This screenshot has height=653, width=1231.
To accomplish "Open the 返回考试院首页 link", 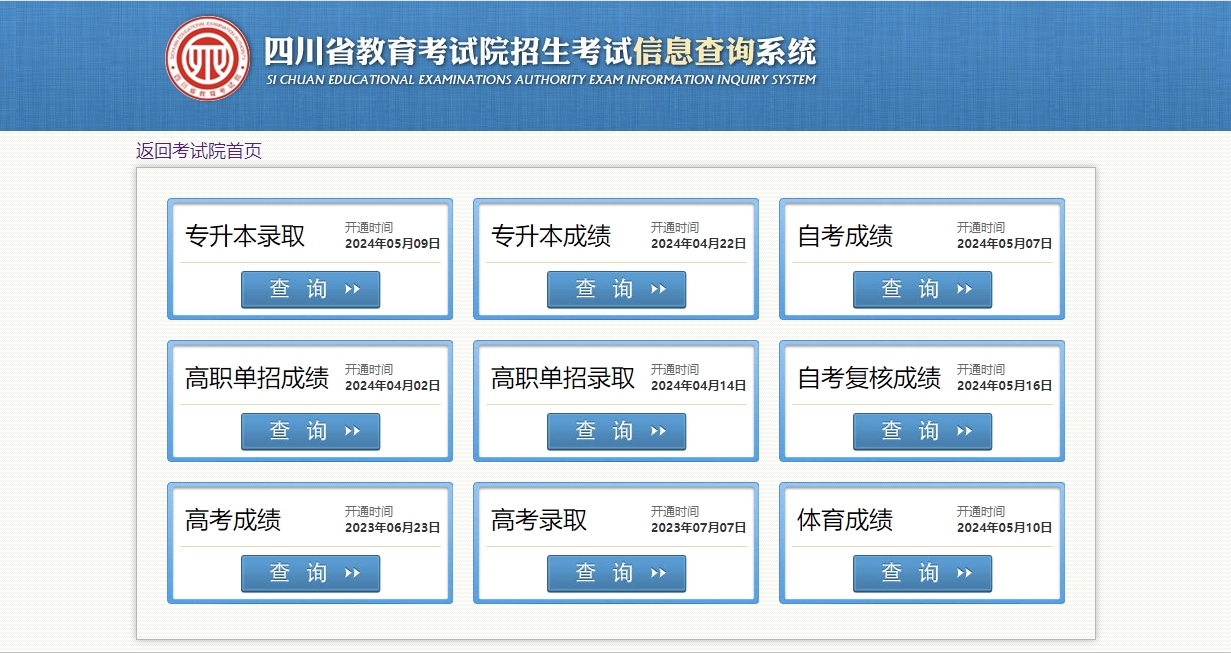I will pos(199,151).
